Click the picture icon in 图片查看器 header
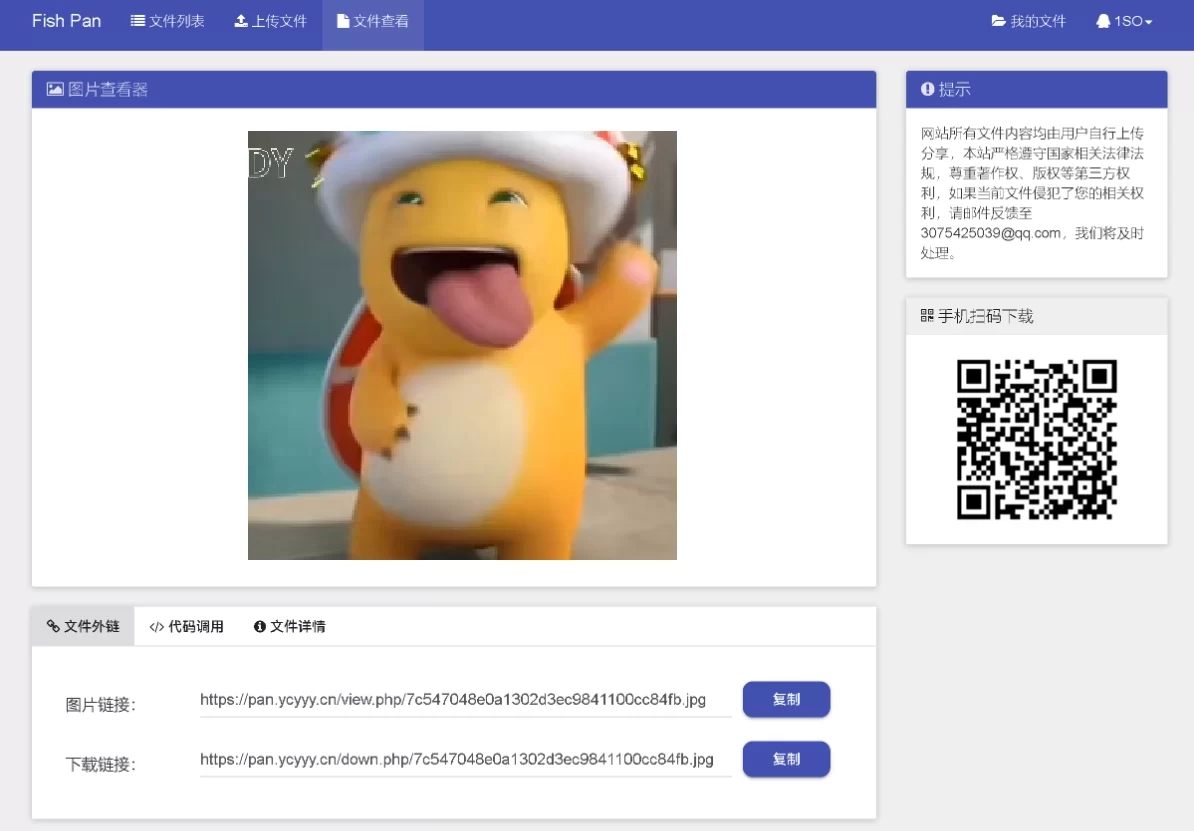 tap(55, 89)
